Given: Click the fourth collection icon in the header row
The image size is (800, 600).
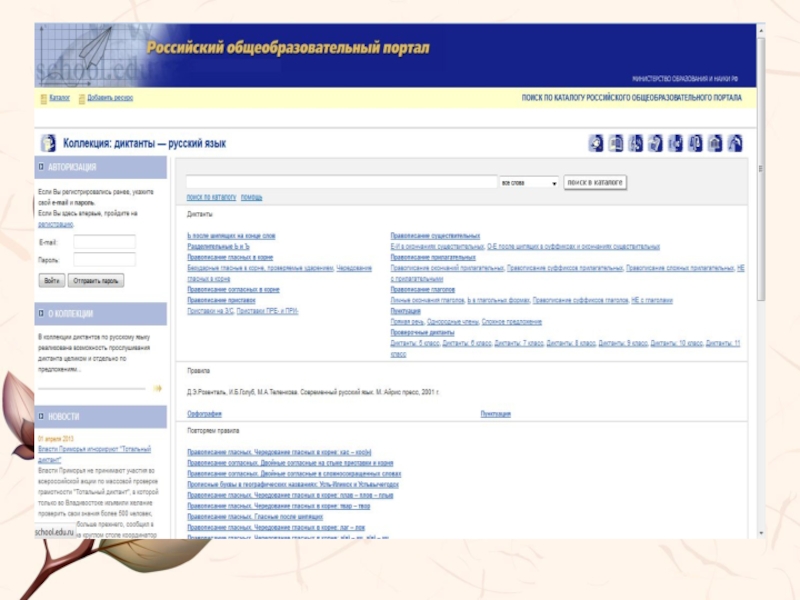Looking at the screenshot, I should 656,143.
